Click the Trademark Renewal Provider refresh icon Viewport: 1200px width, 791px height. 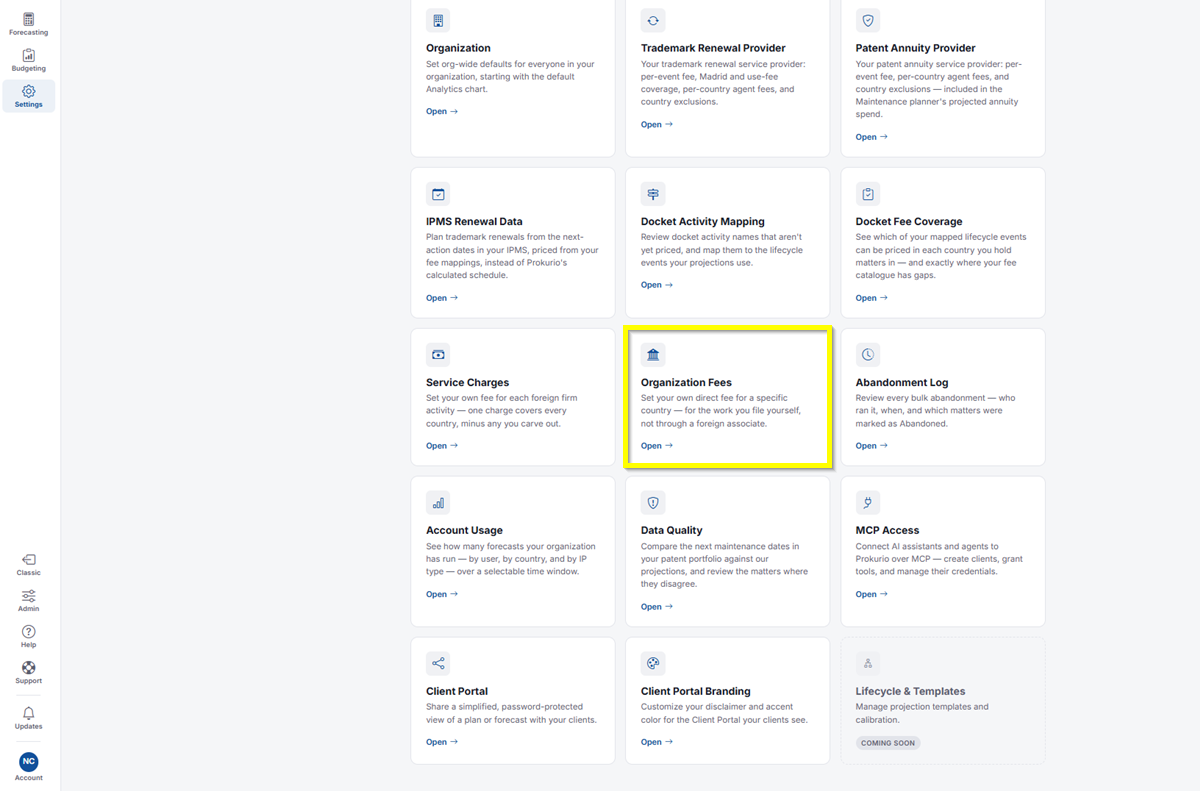[653, 20]
